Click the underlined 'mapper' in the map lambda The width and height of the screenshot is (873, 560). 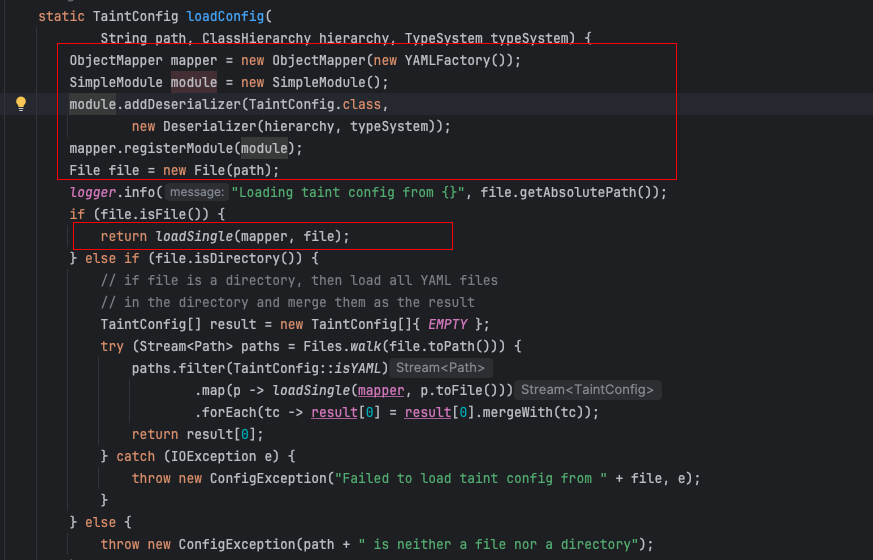(381, 390)
